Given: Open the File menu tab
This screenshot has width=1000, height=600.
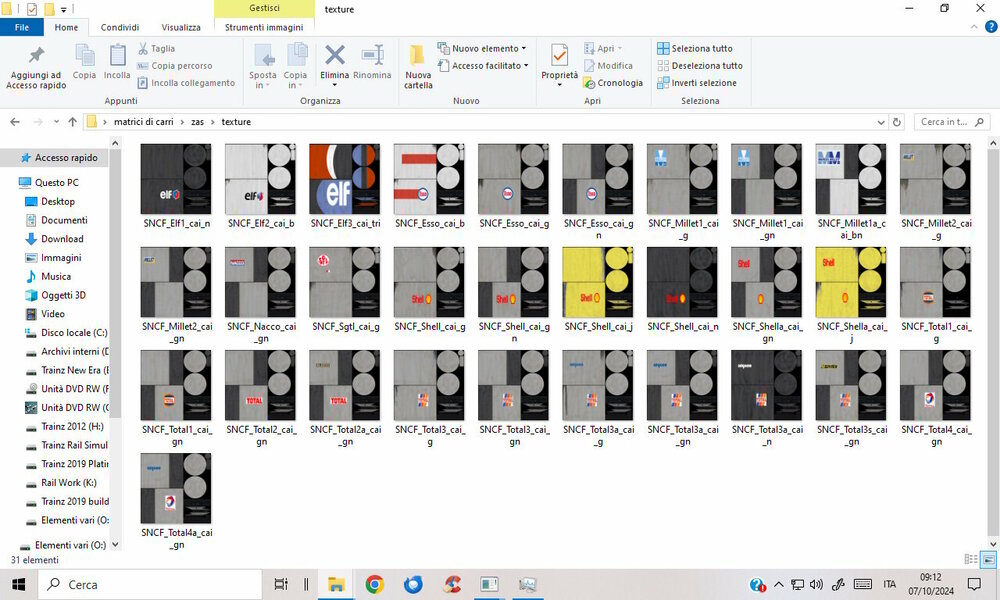Looking at the screenshot, I should pos(22,27).
